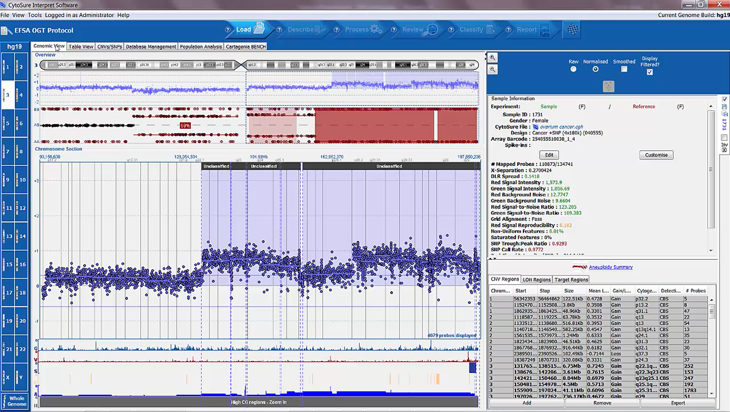Select chromosome 4 in sidebar
Viewport: 730px width, 412px height.
pos(21,95)
